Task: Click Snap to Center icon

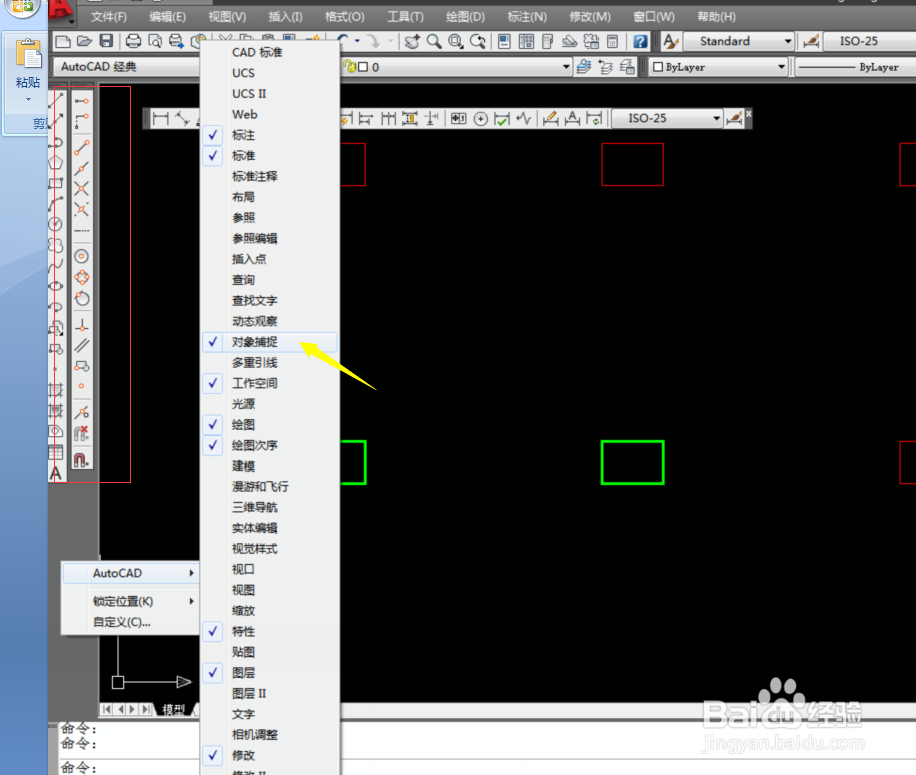Action: coord(82,256)
